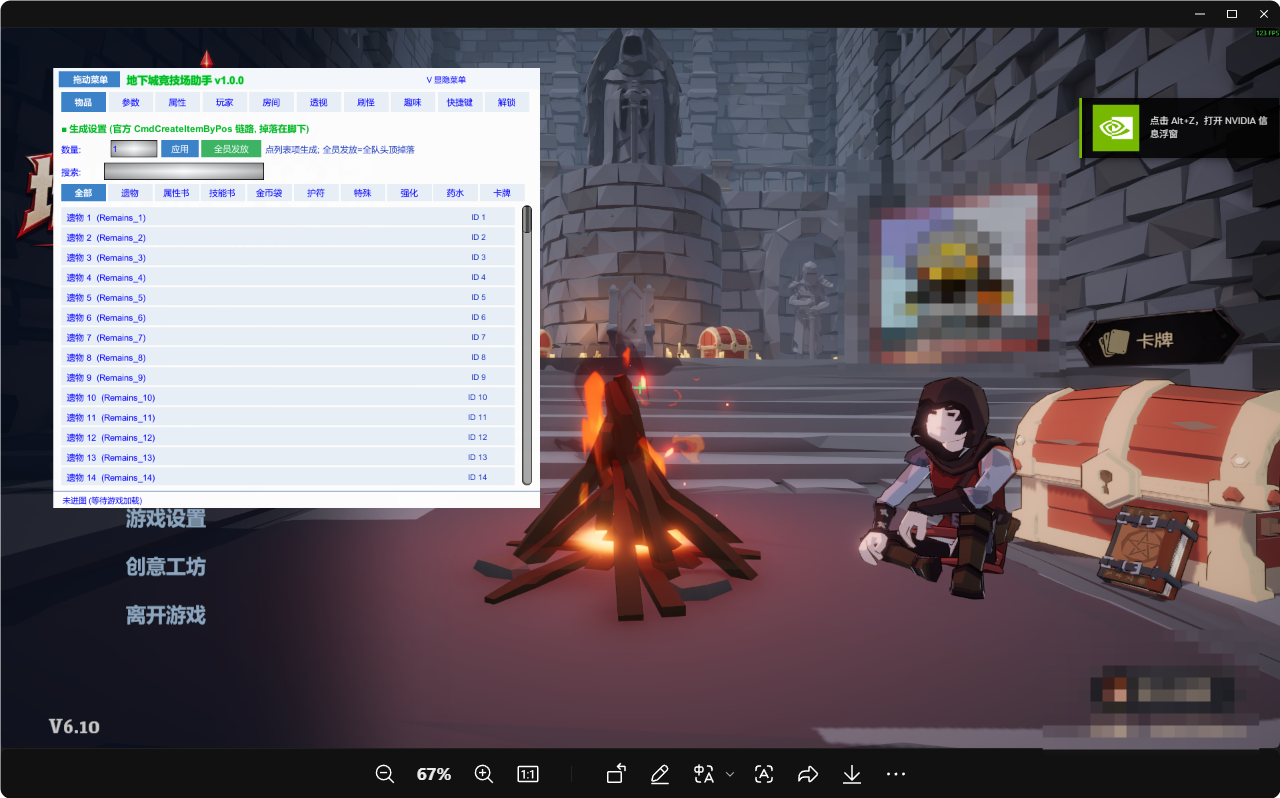Viewport: 1280px width, 798px height.
Task: Filter items by 强化
Action: point(409,193)
